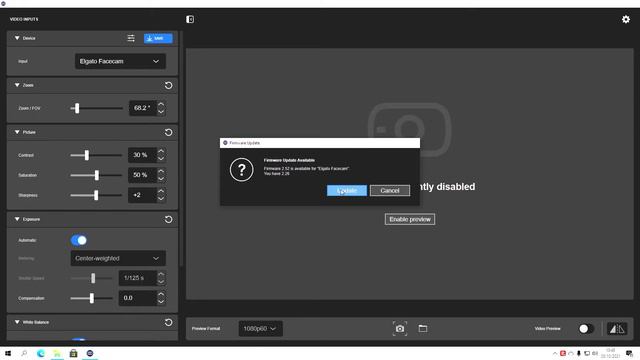The image size is (640, 360).
Task: Click the Zoom / FOV slider handle
Action: pyautogui.click(x=77, y=108)
